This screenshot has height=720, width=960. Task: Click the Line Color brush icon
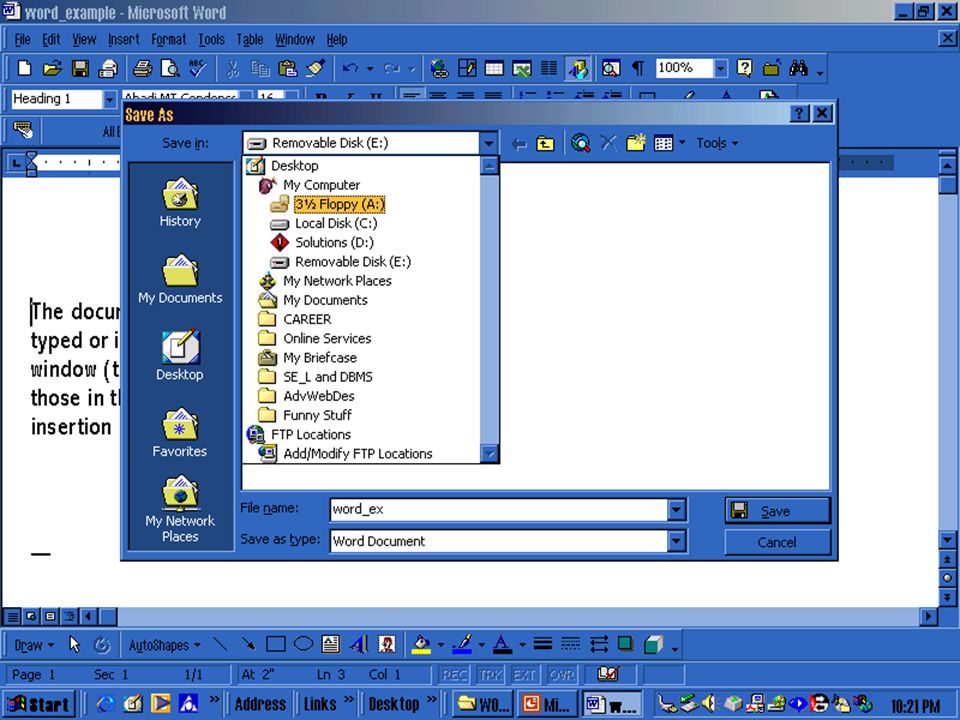(462, 644)
